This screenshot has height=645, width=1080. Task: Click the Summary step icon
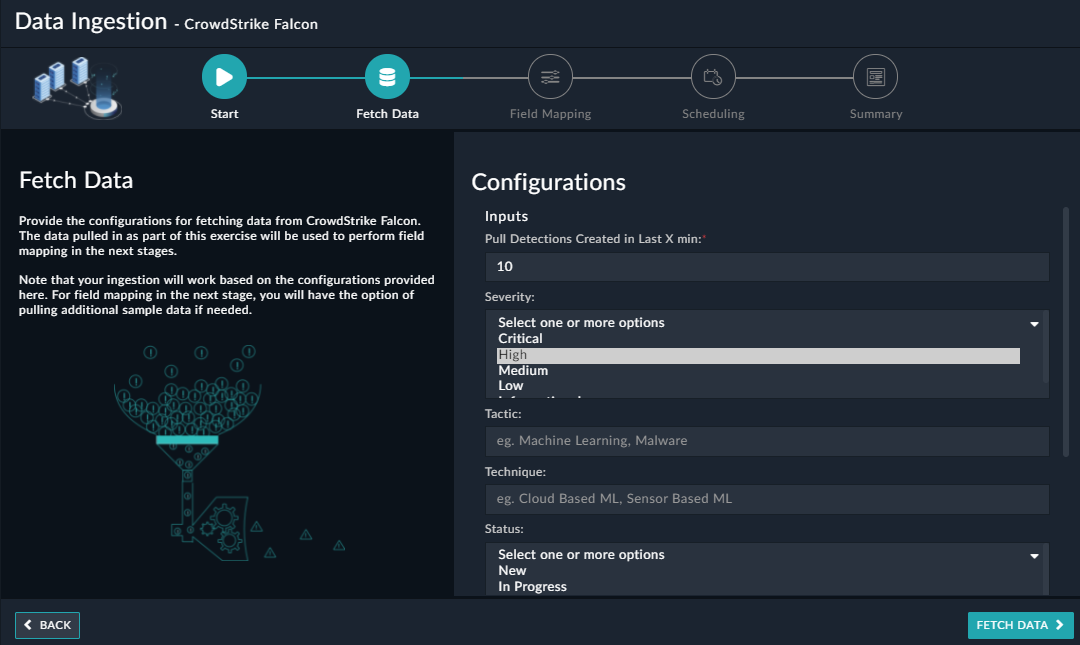876,77
